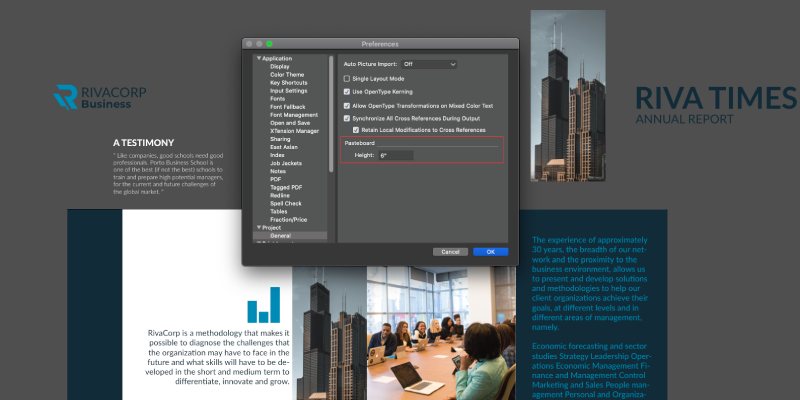Click the RivaCorp logo in the layout
The height and width of the screenshot is (400, 800).
(x=99, y=96)
